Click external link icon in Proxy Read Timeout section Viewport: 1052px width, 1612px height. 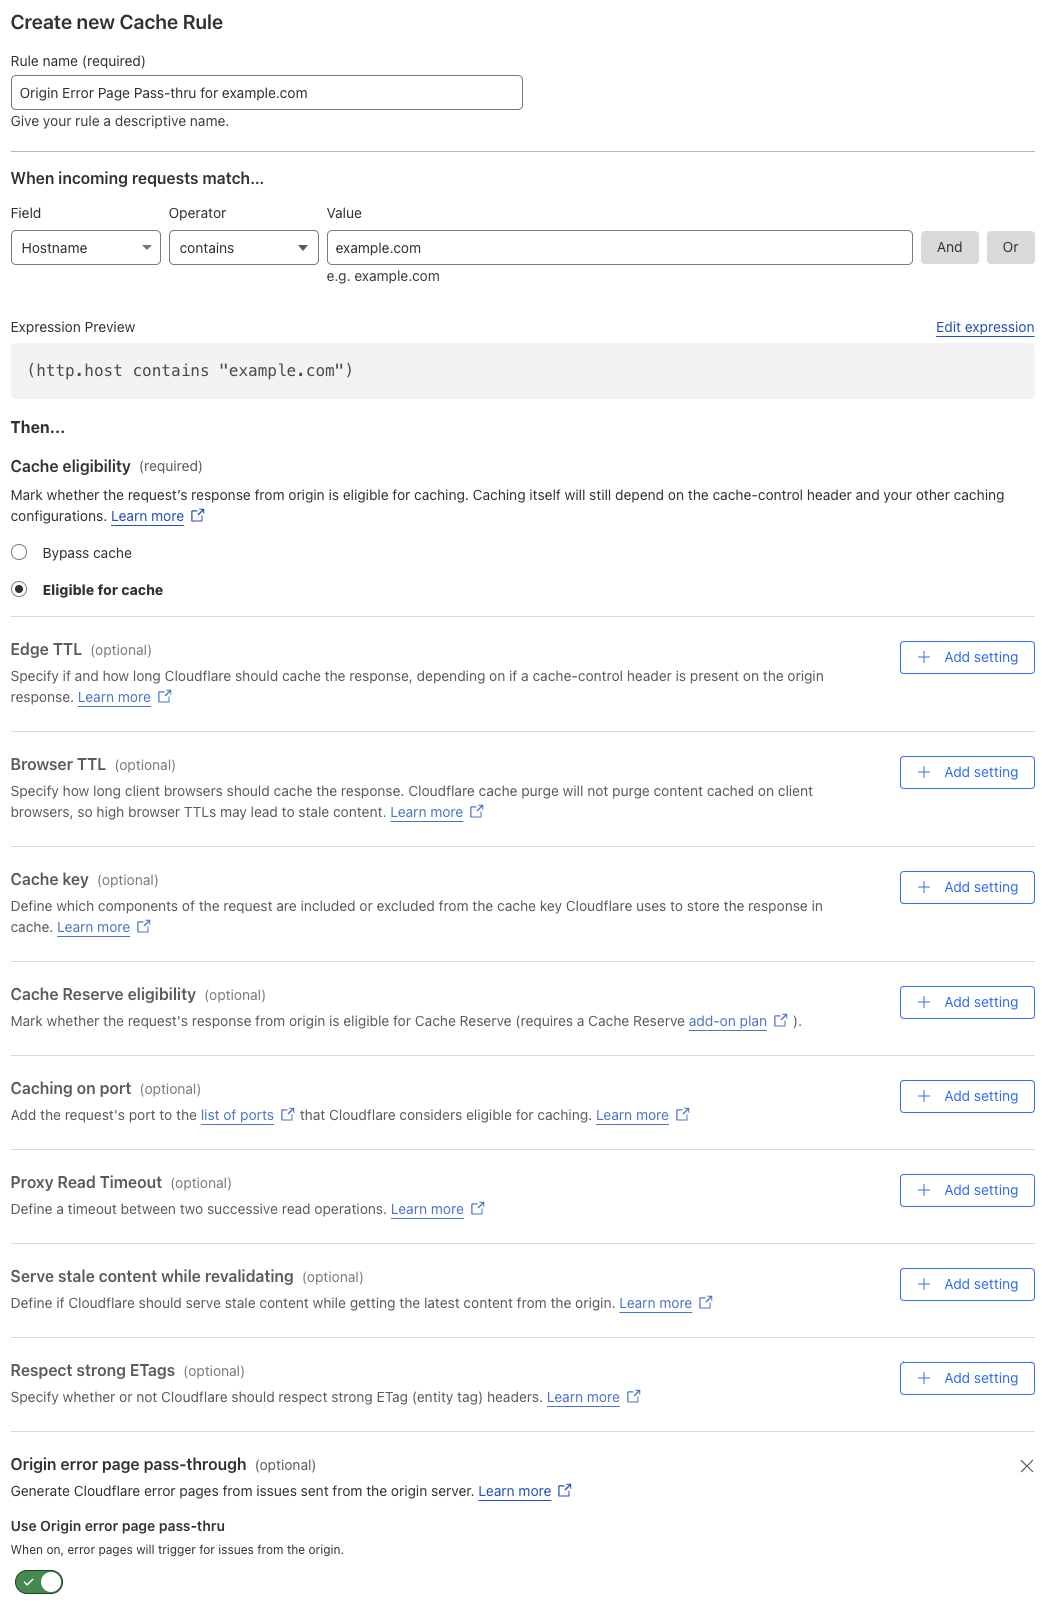(x=478, y=1209)
